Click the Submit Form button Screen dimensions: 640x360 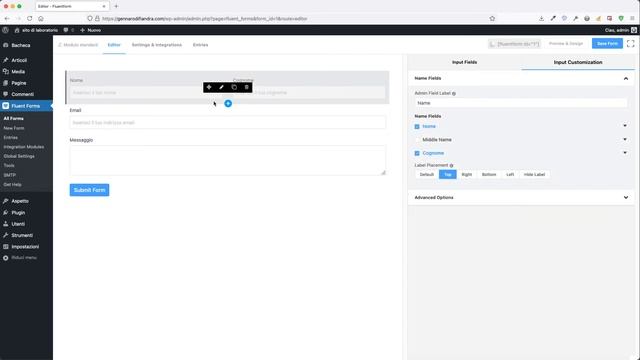[89, 190]
